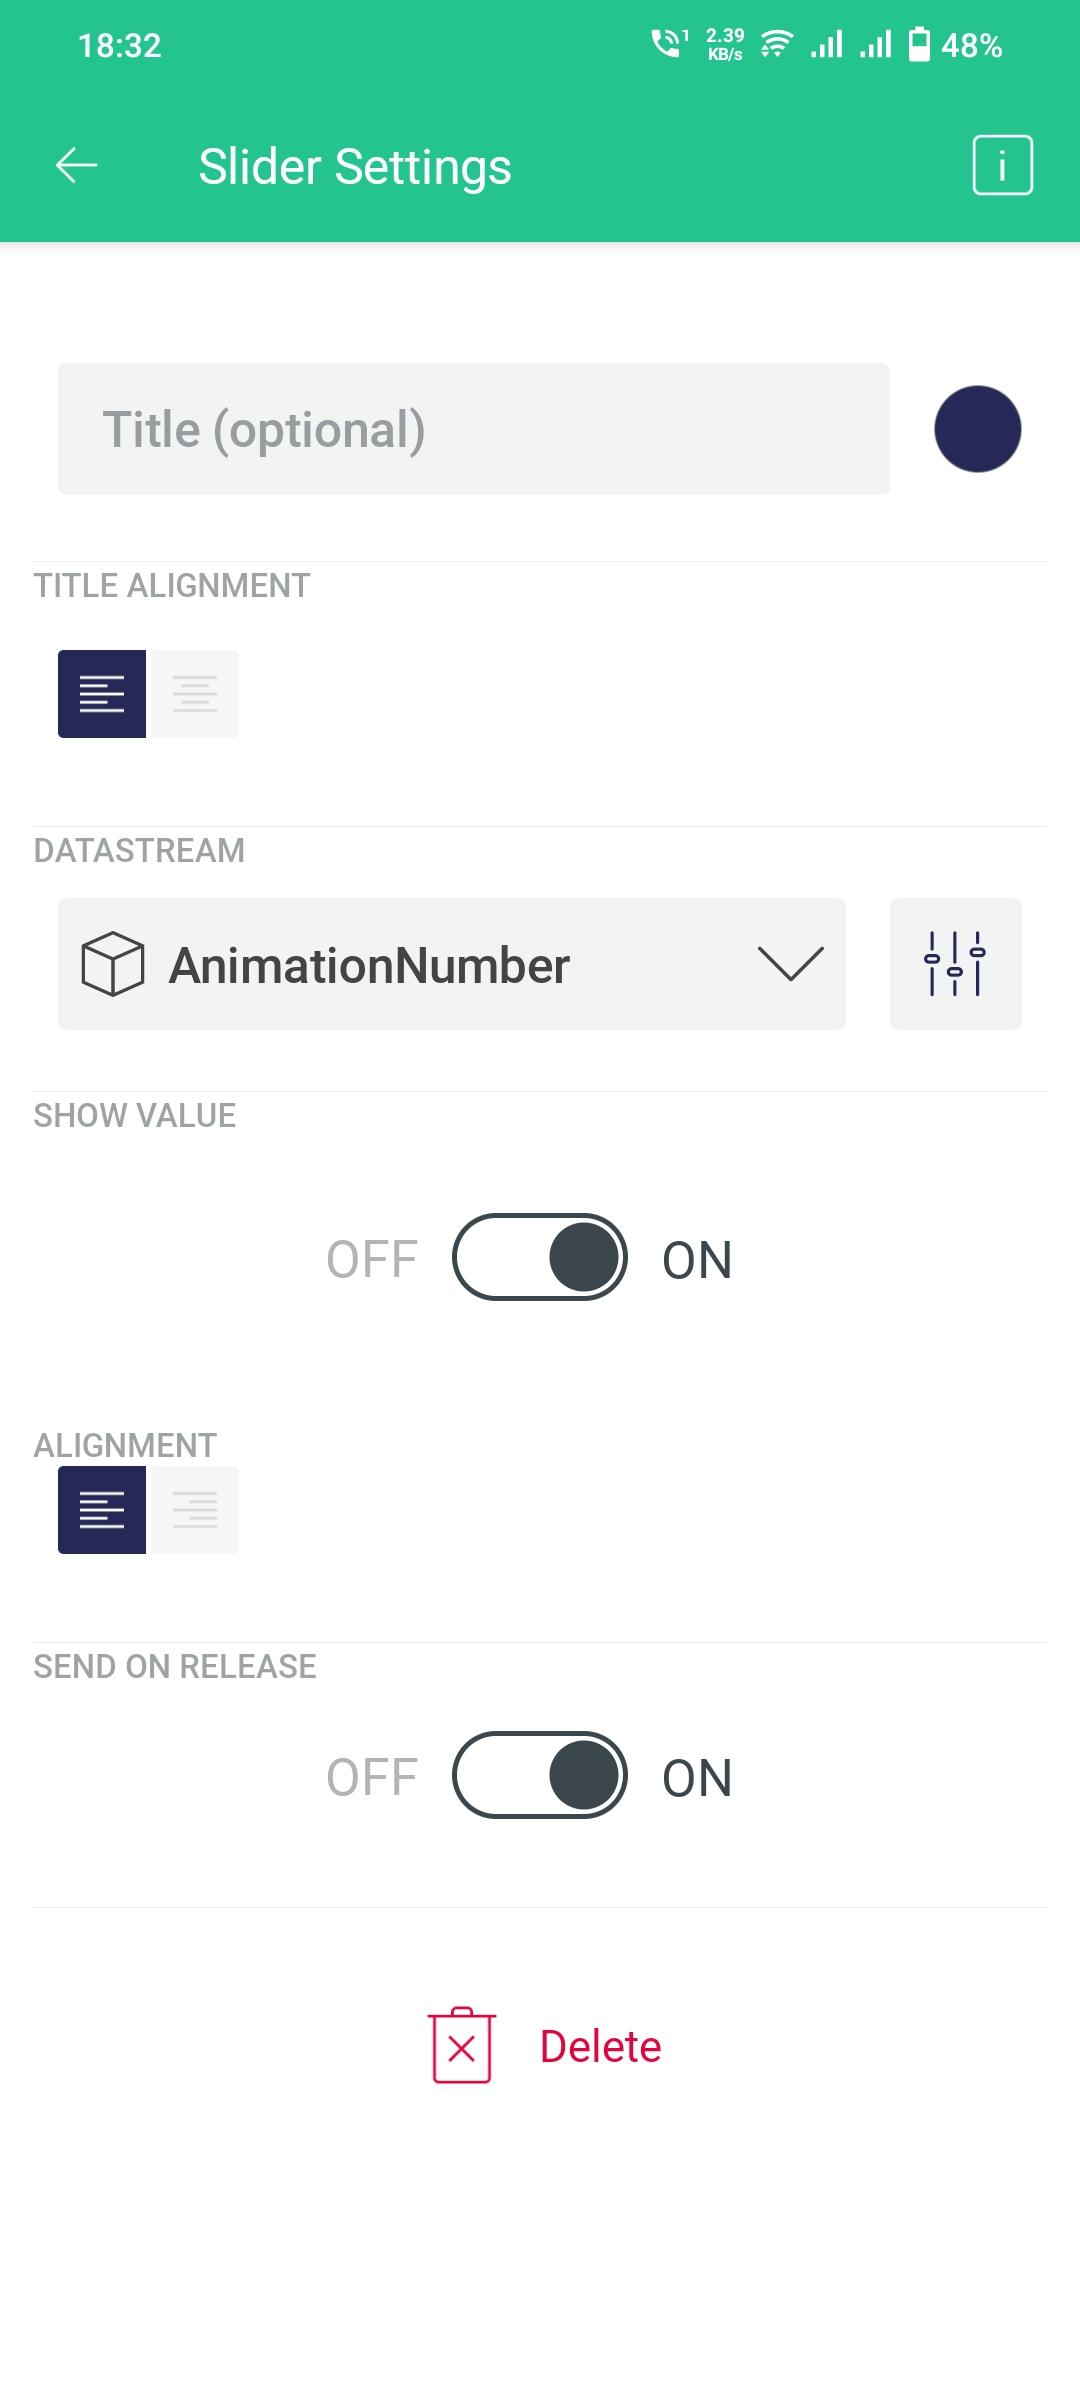Open the dark blue color picker circle
Image resolution: width=1080 pixels, height=2400 pixels.
[x=977, y=429]
